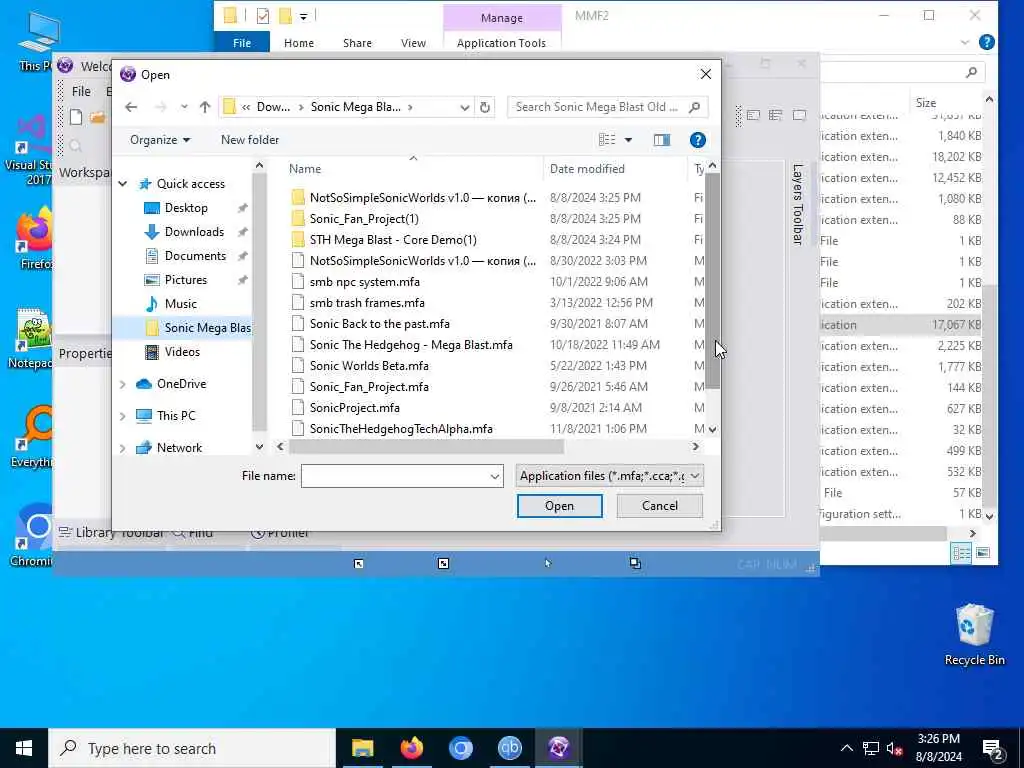1024x768 pixels.
Task: Go back in Open dialog
Action: [131, 107]
